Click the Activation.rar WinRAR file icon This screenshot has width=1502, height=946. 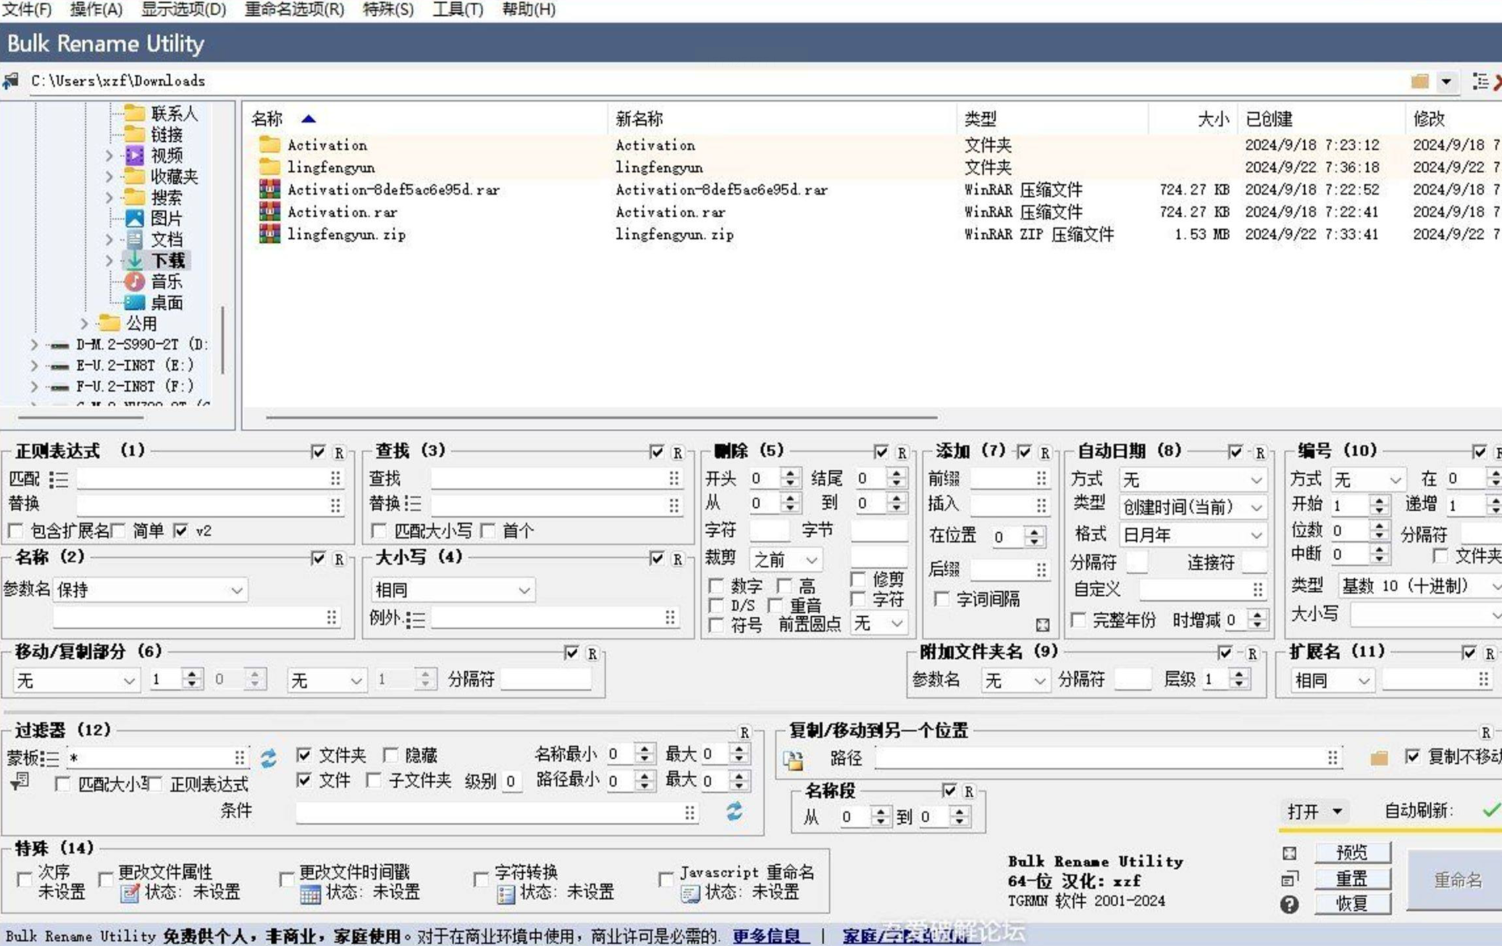click(269, 212)
